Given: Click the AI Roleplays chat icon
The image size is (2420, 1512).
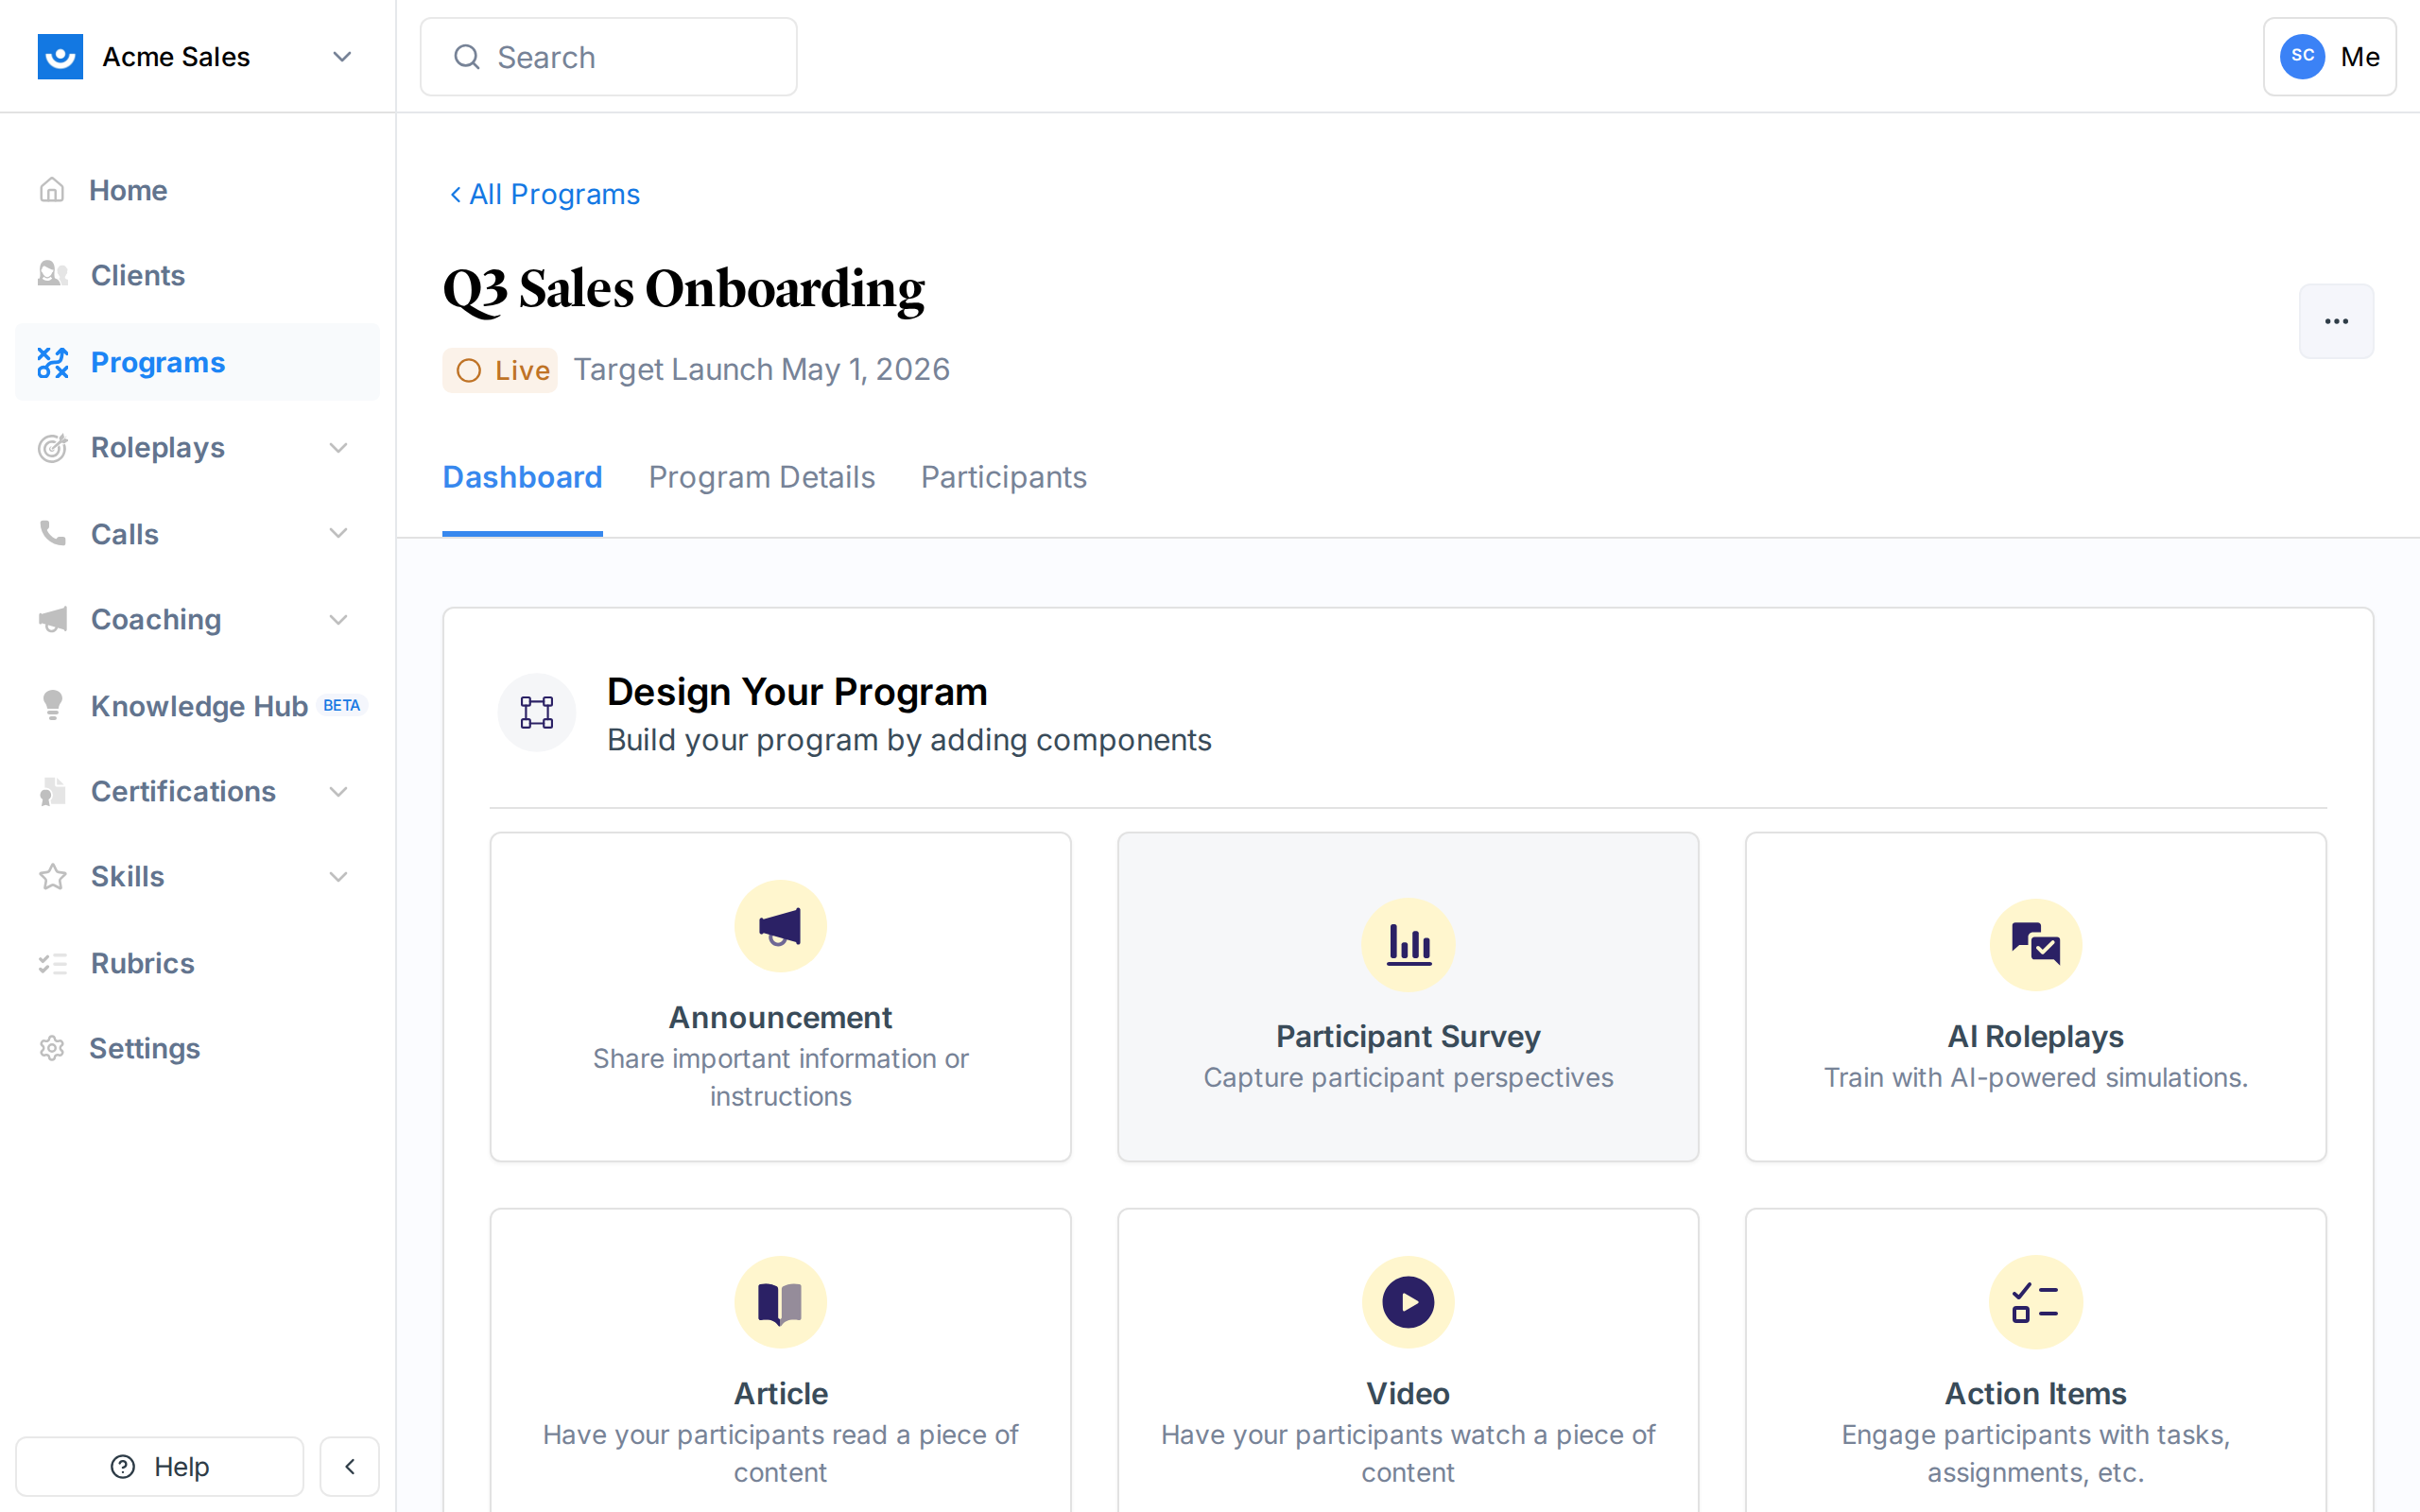Looking at the screenshot, I should pos(2035,944).
